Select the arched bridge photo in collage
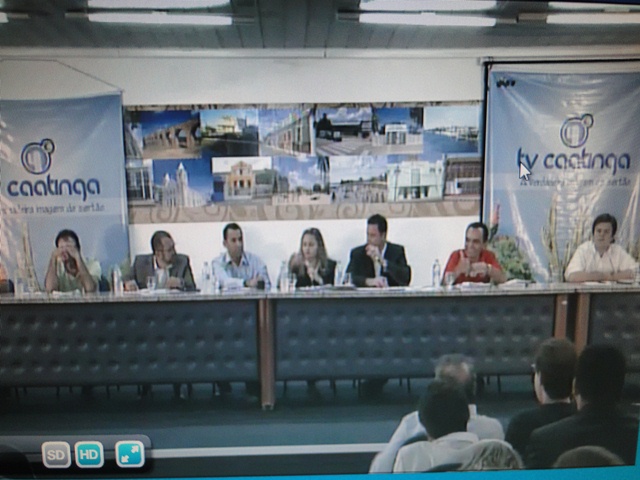This screenshot has width=640, height=480. [x=163, y=133]
